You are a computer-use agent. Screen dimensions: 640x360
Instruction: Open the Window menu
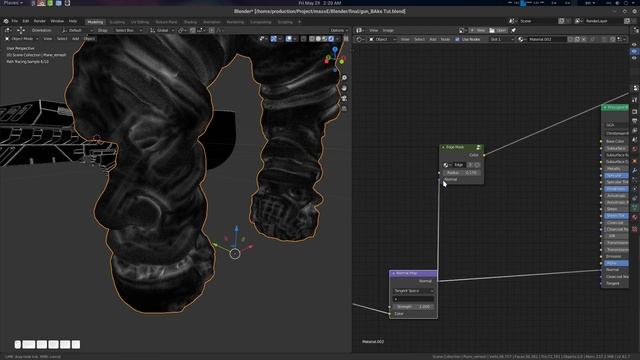pyautogui.click(x=57, y=21)
